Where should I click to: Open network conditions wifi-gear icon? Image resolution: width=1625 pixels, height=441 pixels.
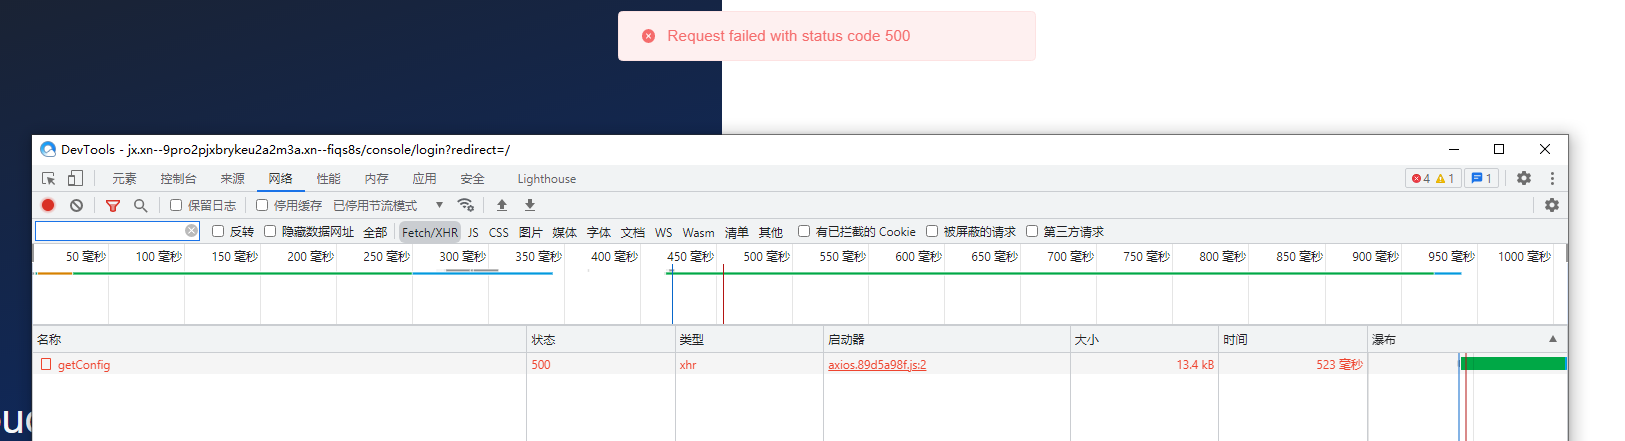466,205
